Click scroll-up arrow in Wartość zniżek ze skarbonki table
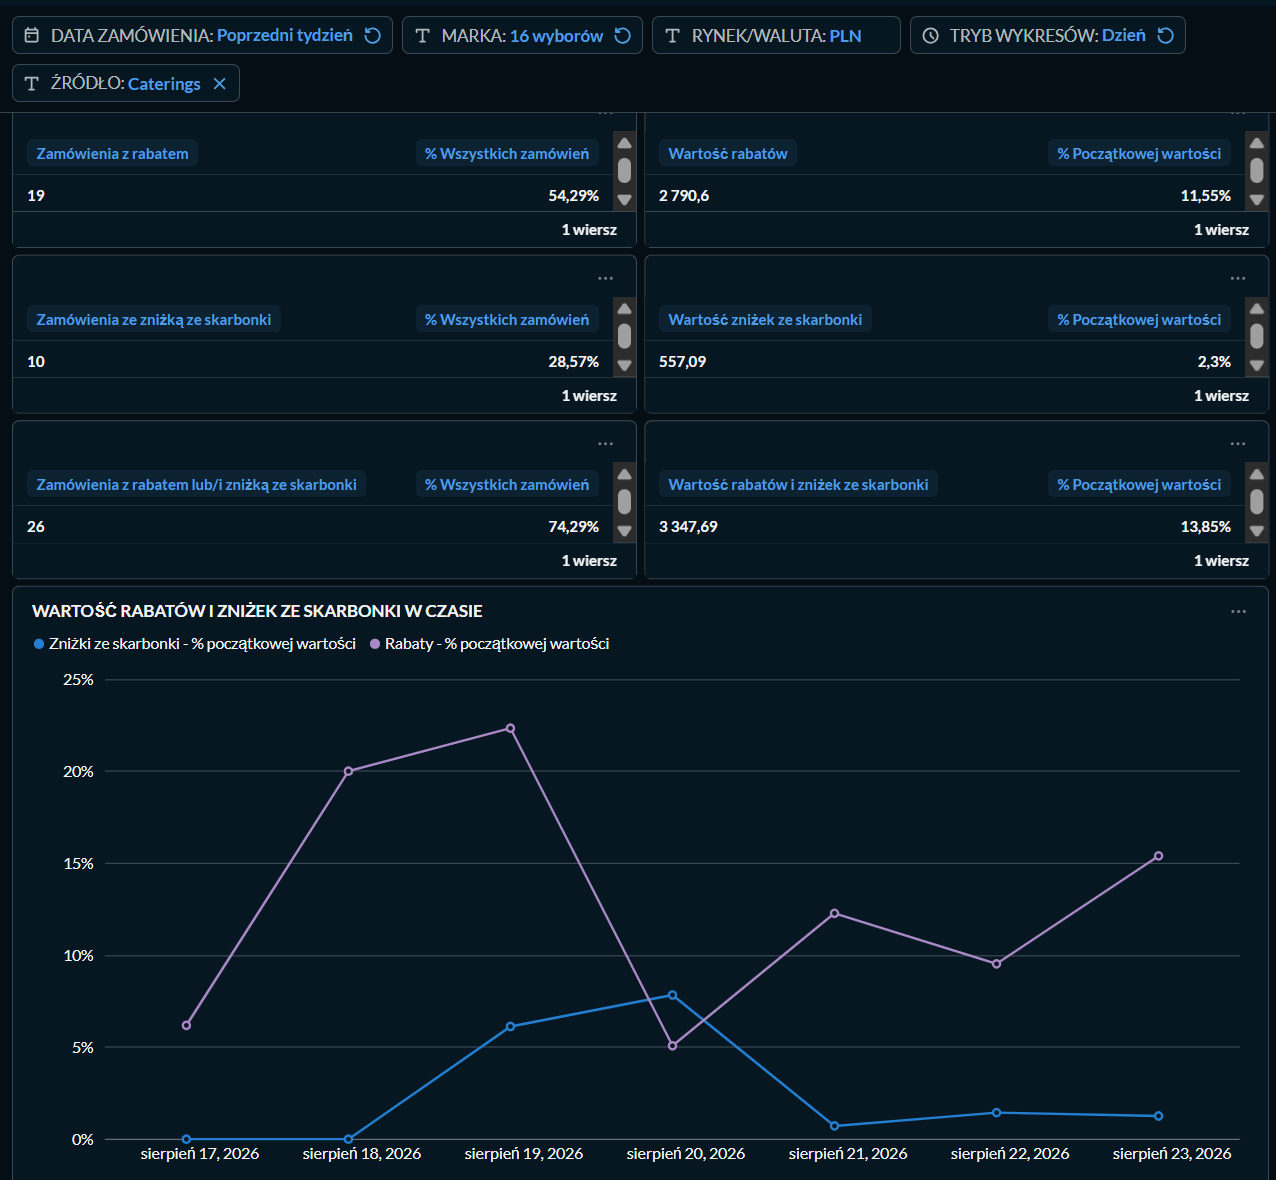This screenshot has height=1180, width=1276. click(1257, 309)
